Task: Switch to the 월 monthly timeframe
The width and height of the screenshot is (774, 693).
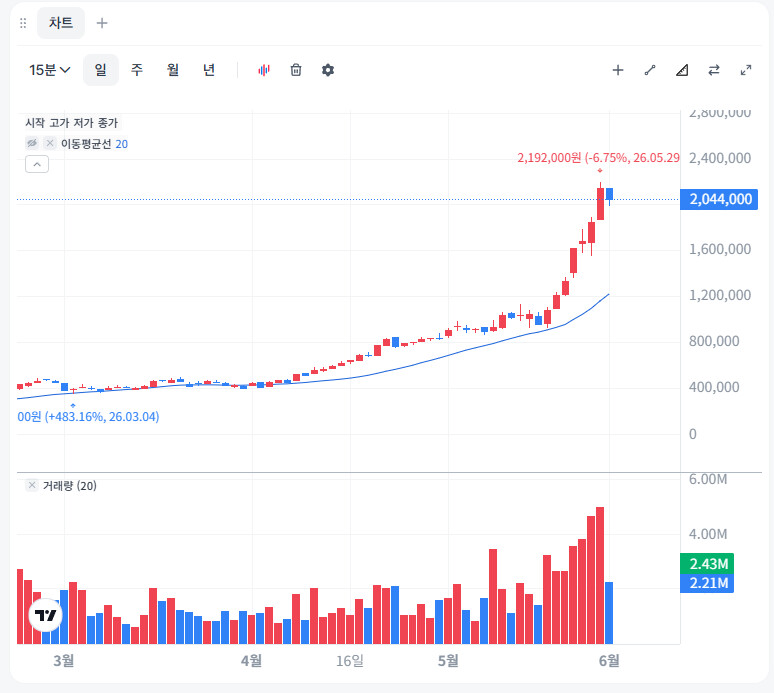Action: pyautogui.click(x=173, y=70)
